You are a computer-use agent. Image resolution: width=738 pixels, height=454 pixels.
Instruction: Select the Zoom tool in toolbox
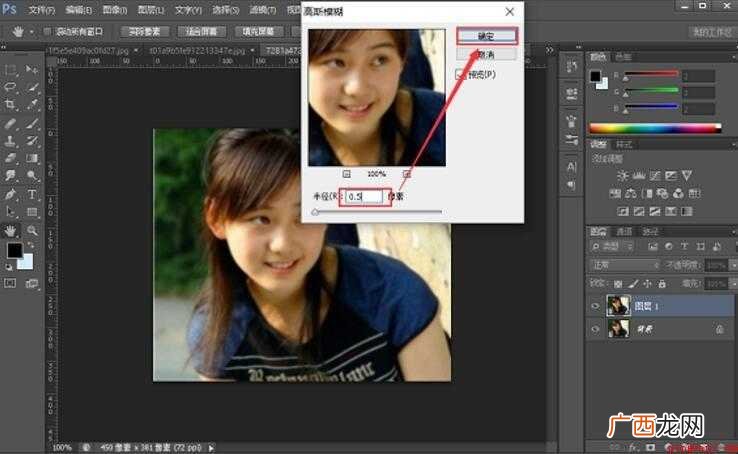[x=32, y=231]
